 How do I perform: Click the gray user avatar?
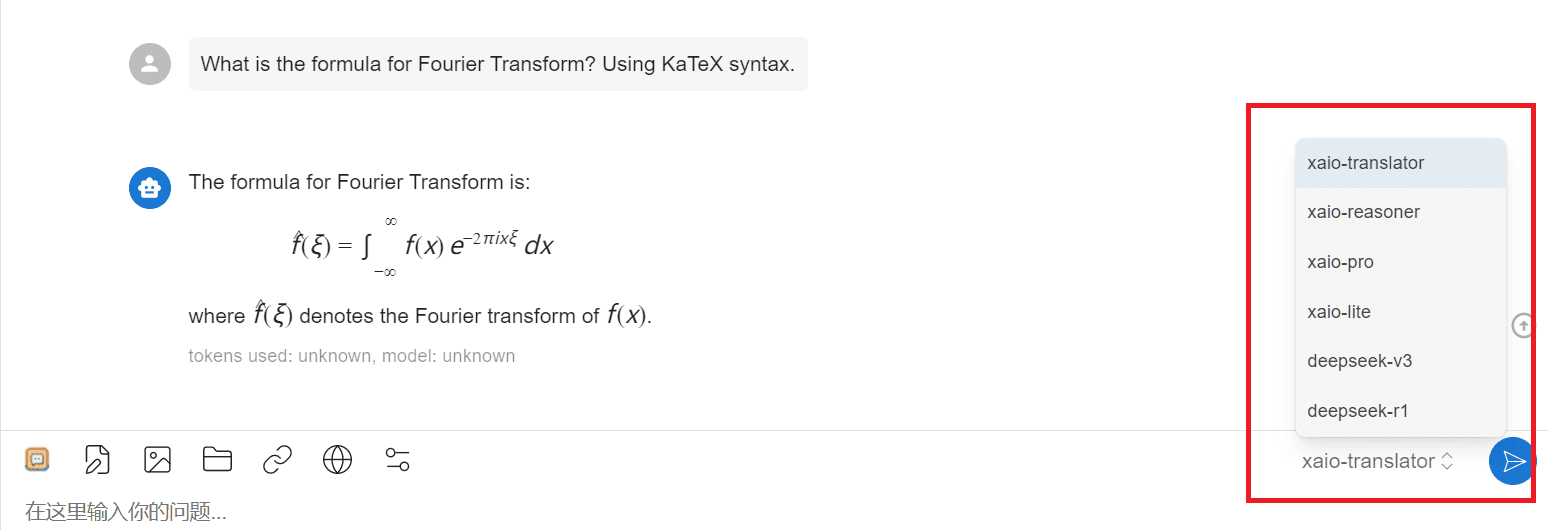(150, 64)
